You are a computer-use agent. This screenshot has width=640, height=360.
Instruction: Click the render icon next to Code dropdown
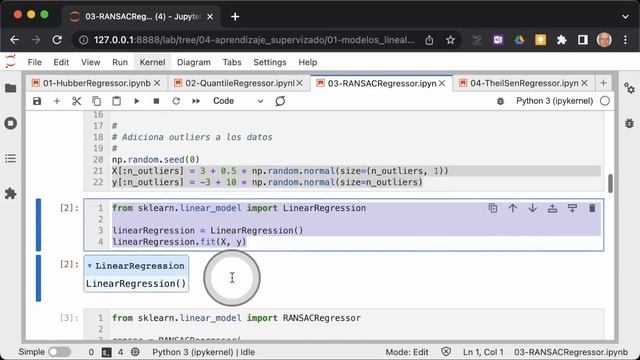(x=280, y=101)
